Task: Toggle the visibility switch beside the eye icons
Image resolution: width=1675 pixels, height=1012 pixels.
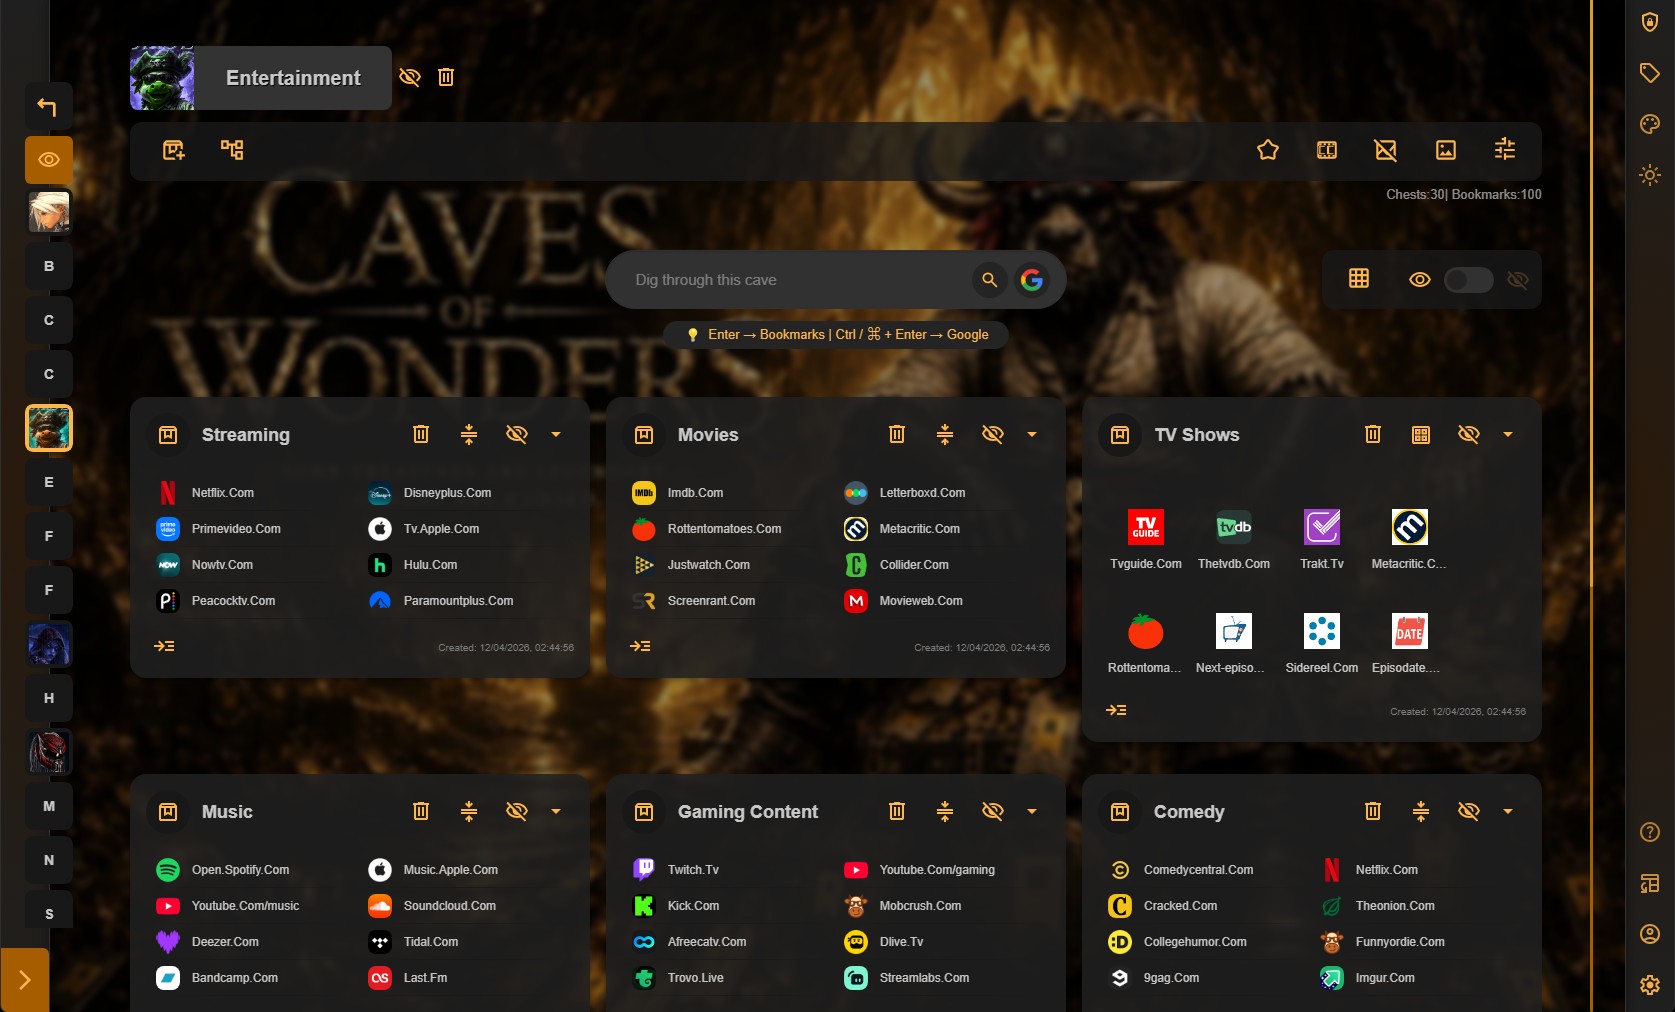Action: click(x=1469, y=280)
